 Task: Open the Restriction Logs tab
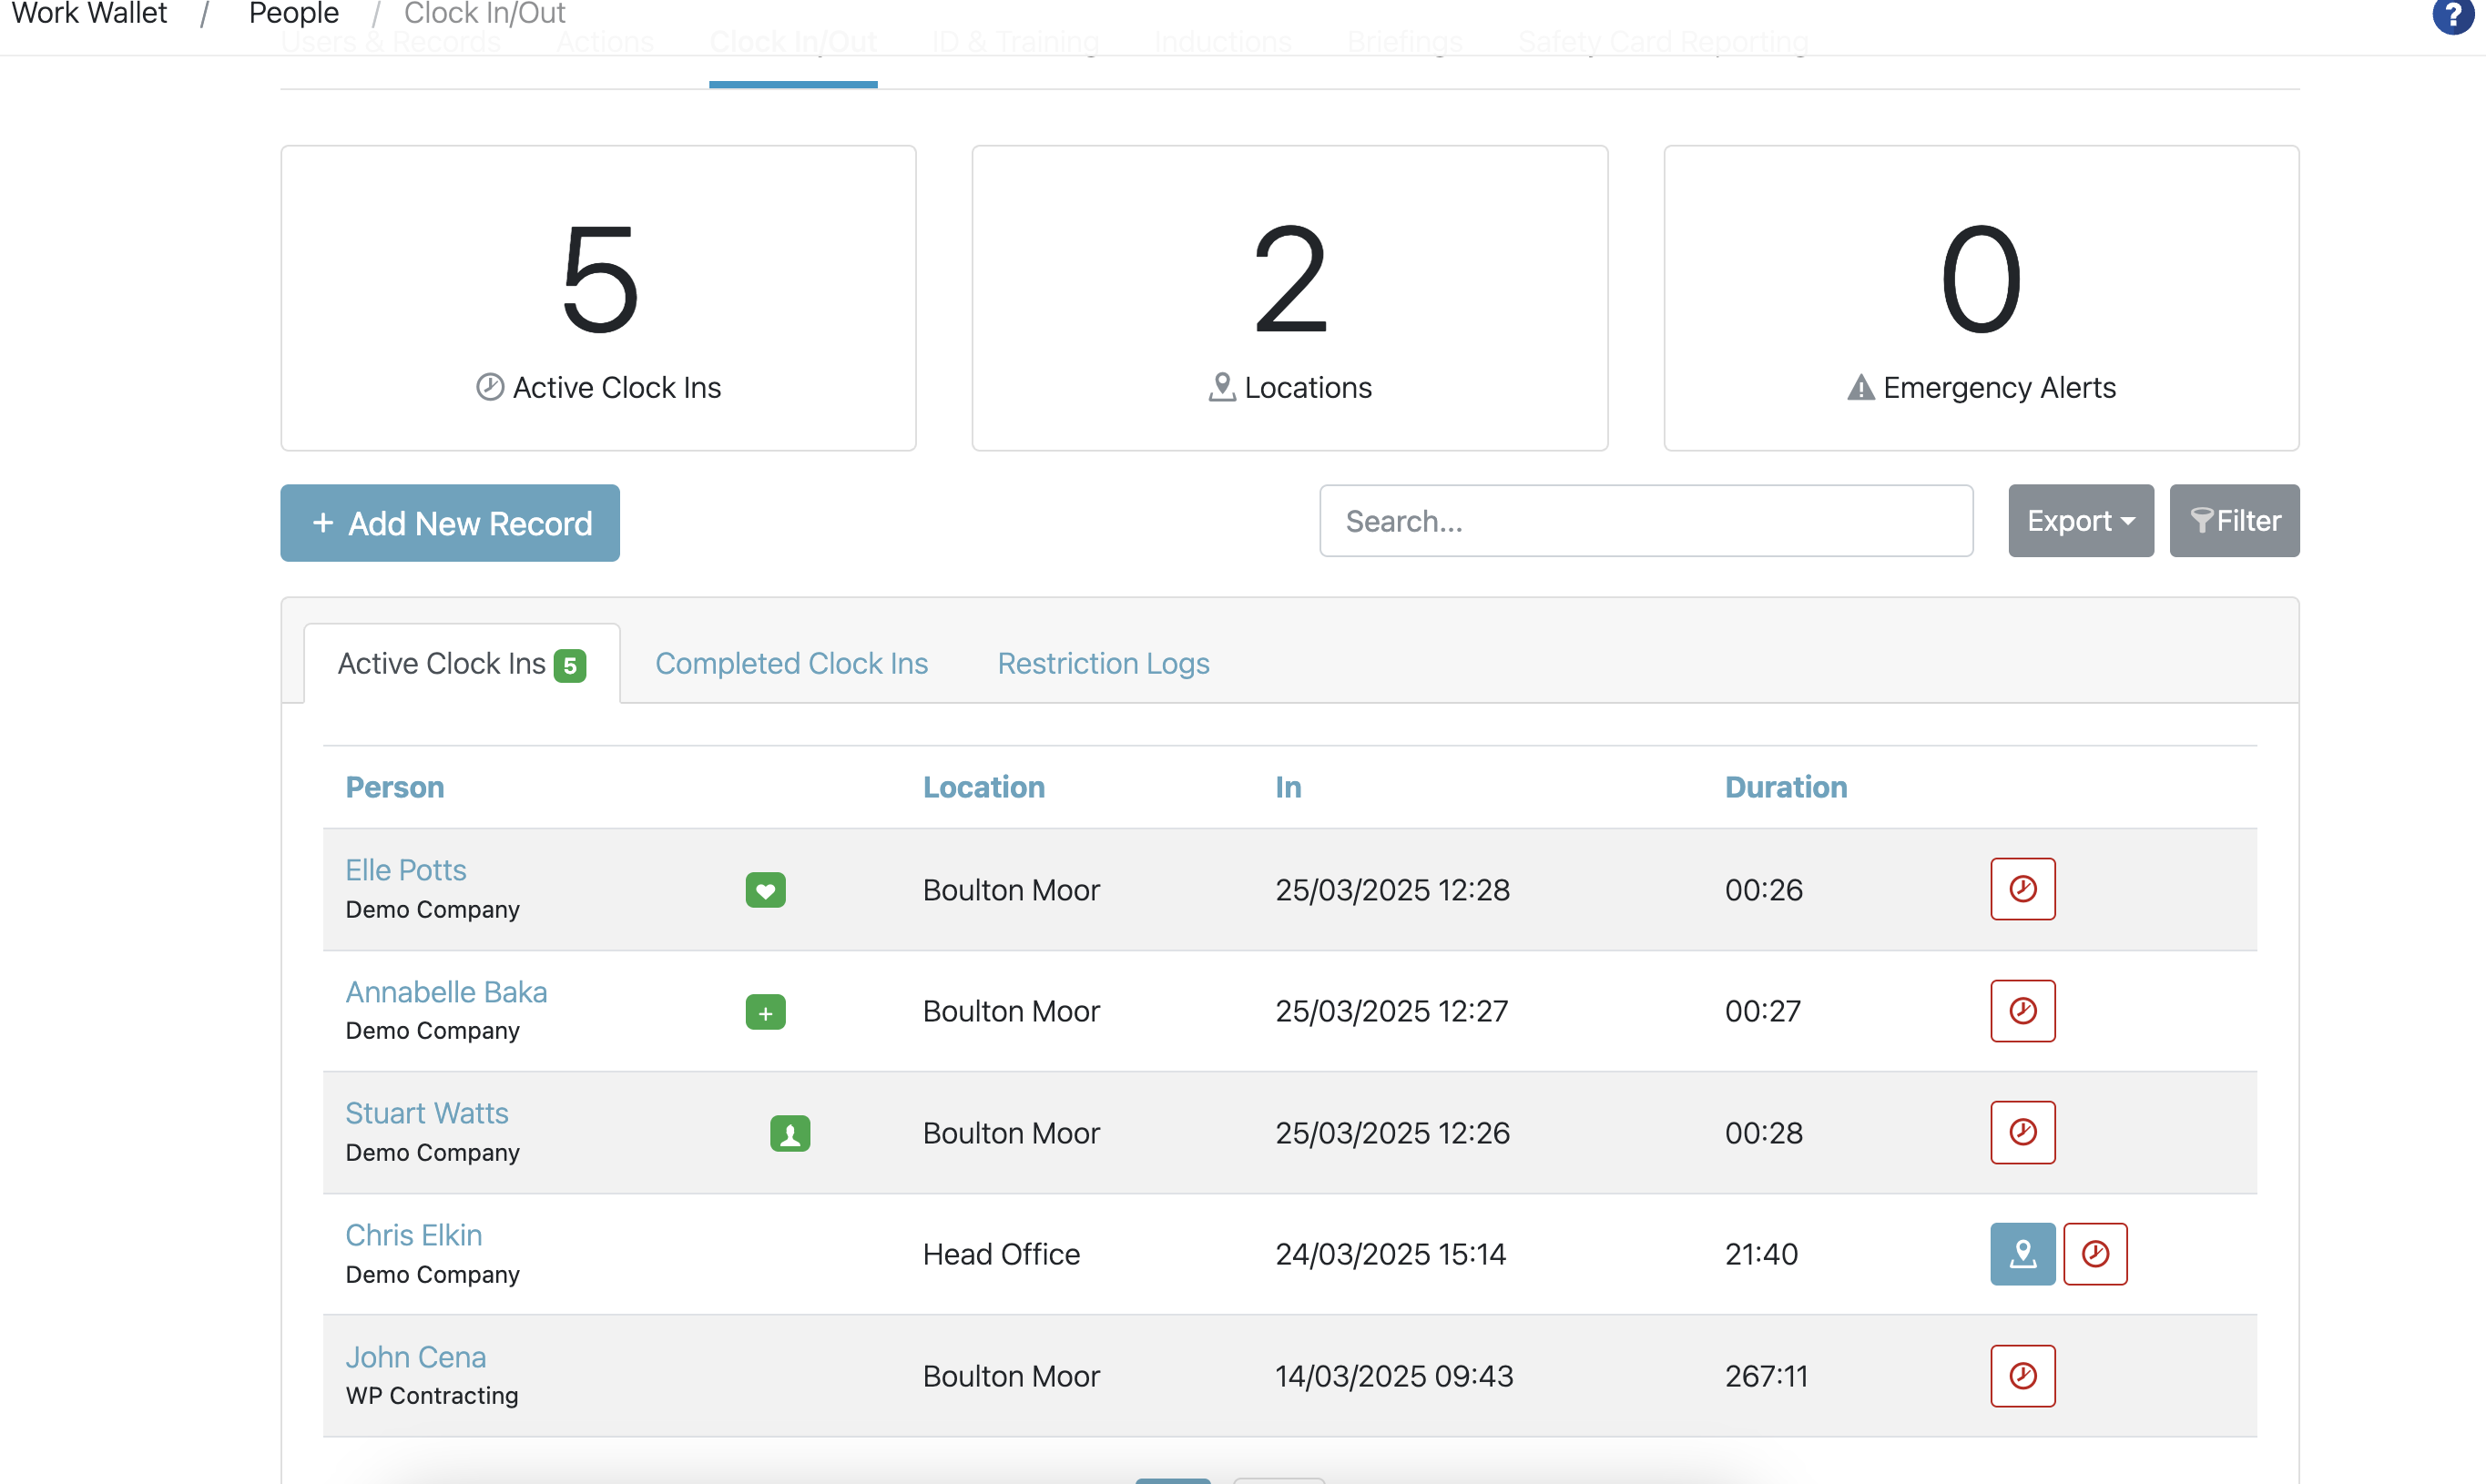coord(1103,663)
